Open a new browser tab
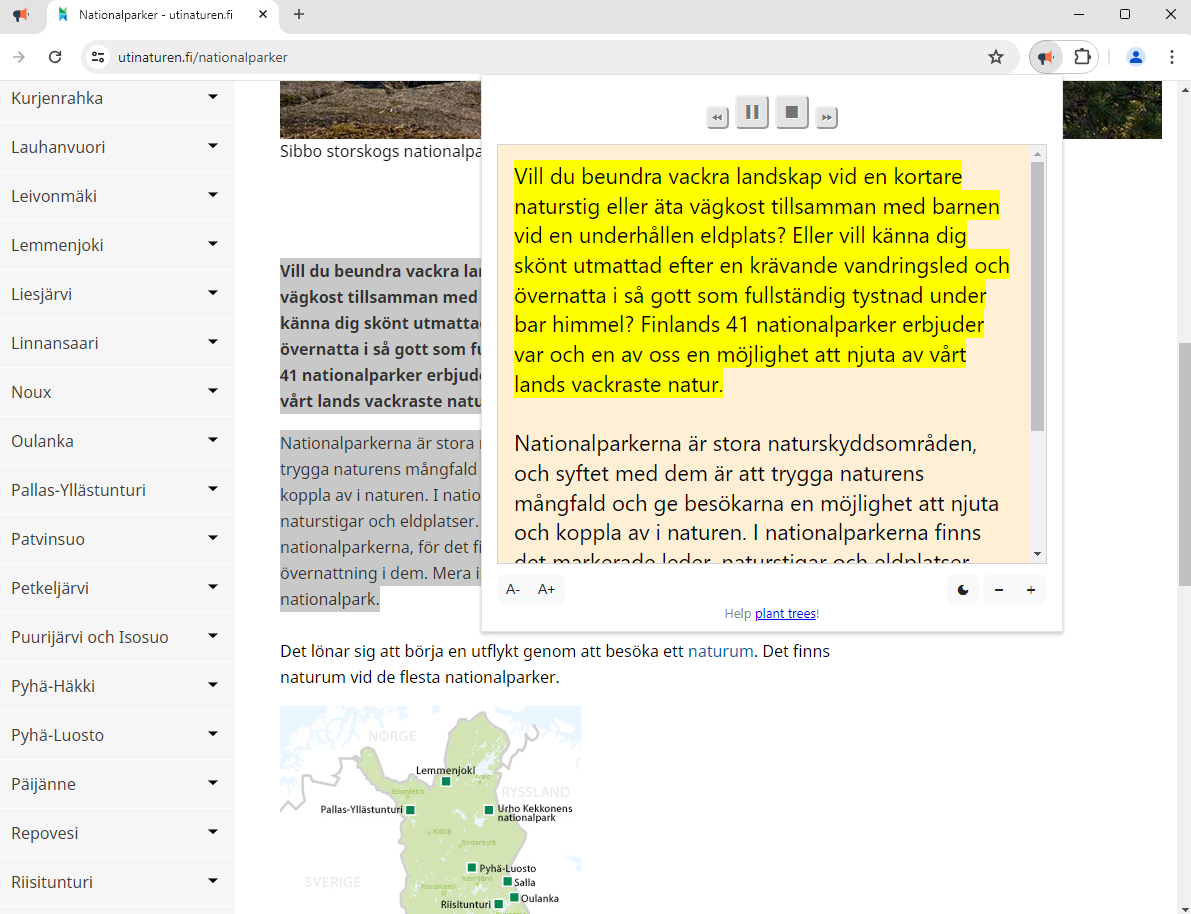 [299, 14]
